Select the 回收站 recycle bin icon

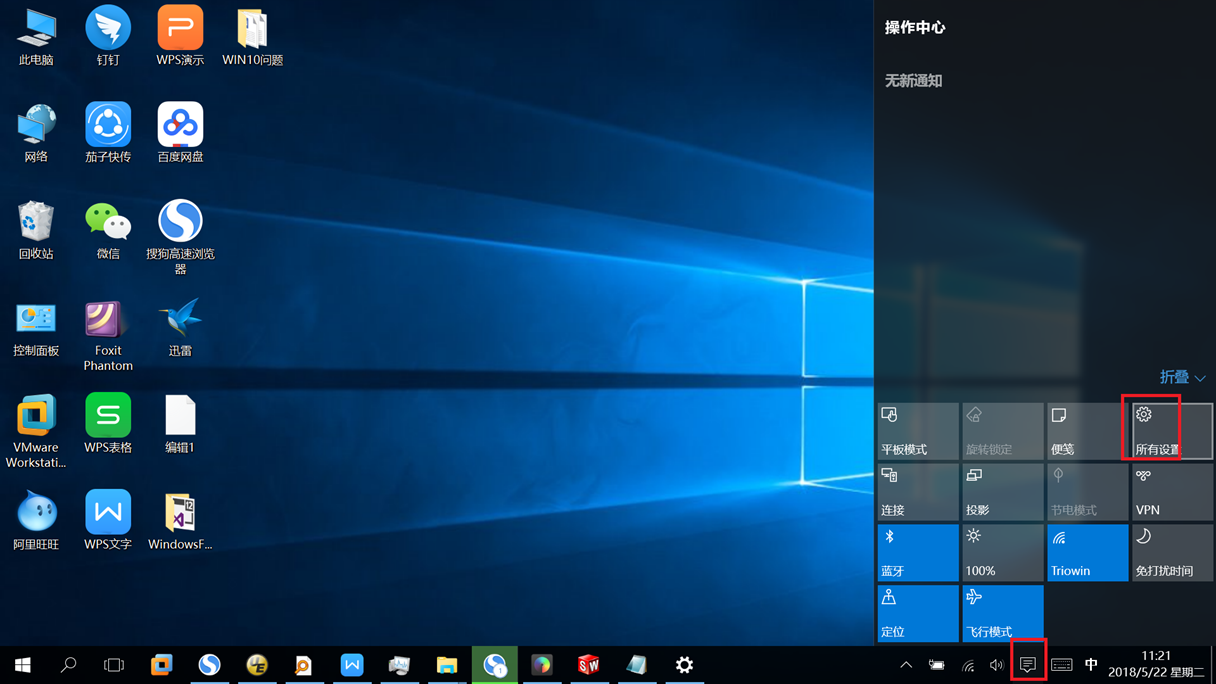pyautogui.click(x=36, y=231)
